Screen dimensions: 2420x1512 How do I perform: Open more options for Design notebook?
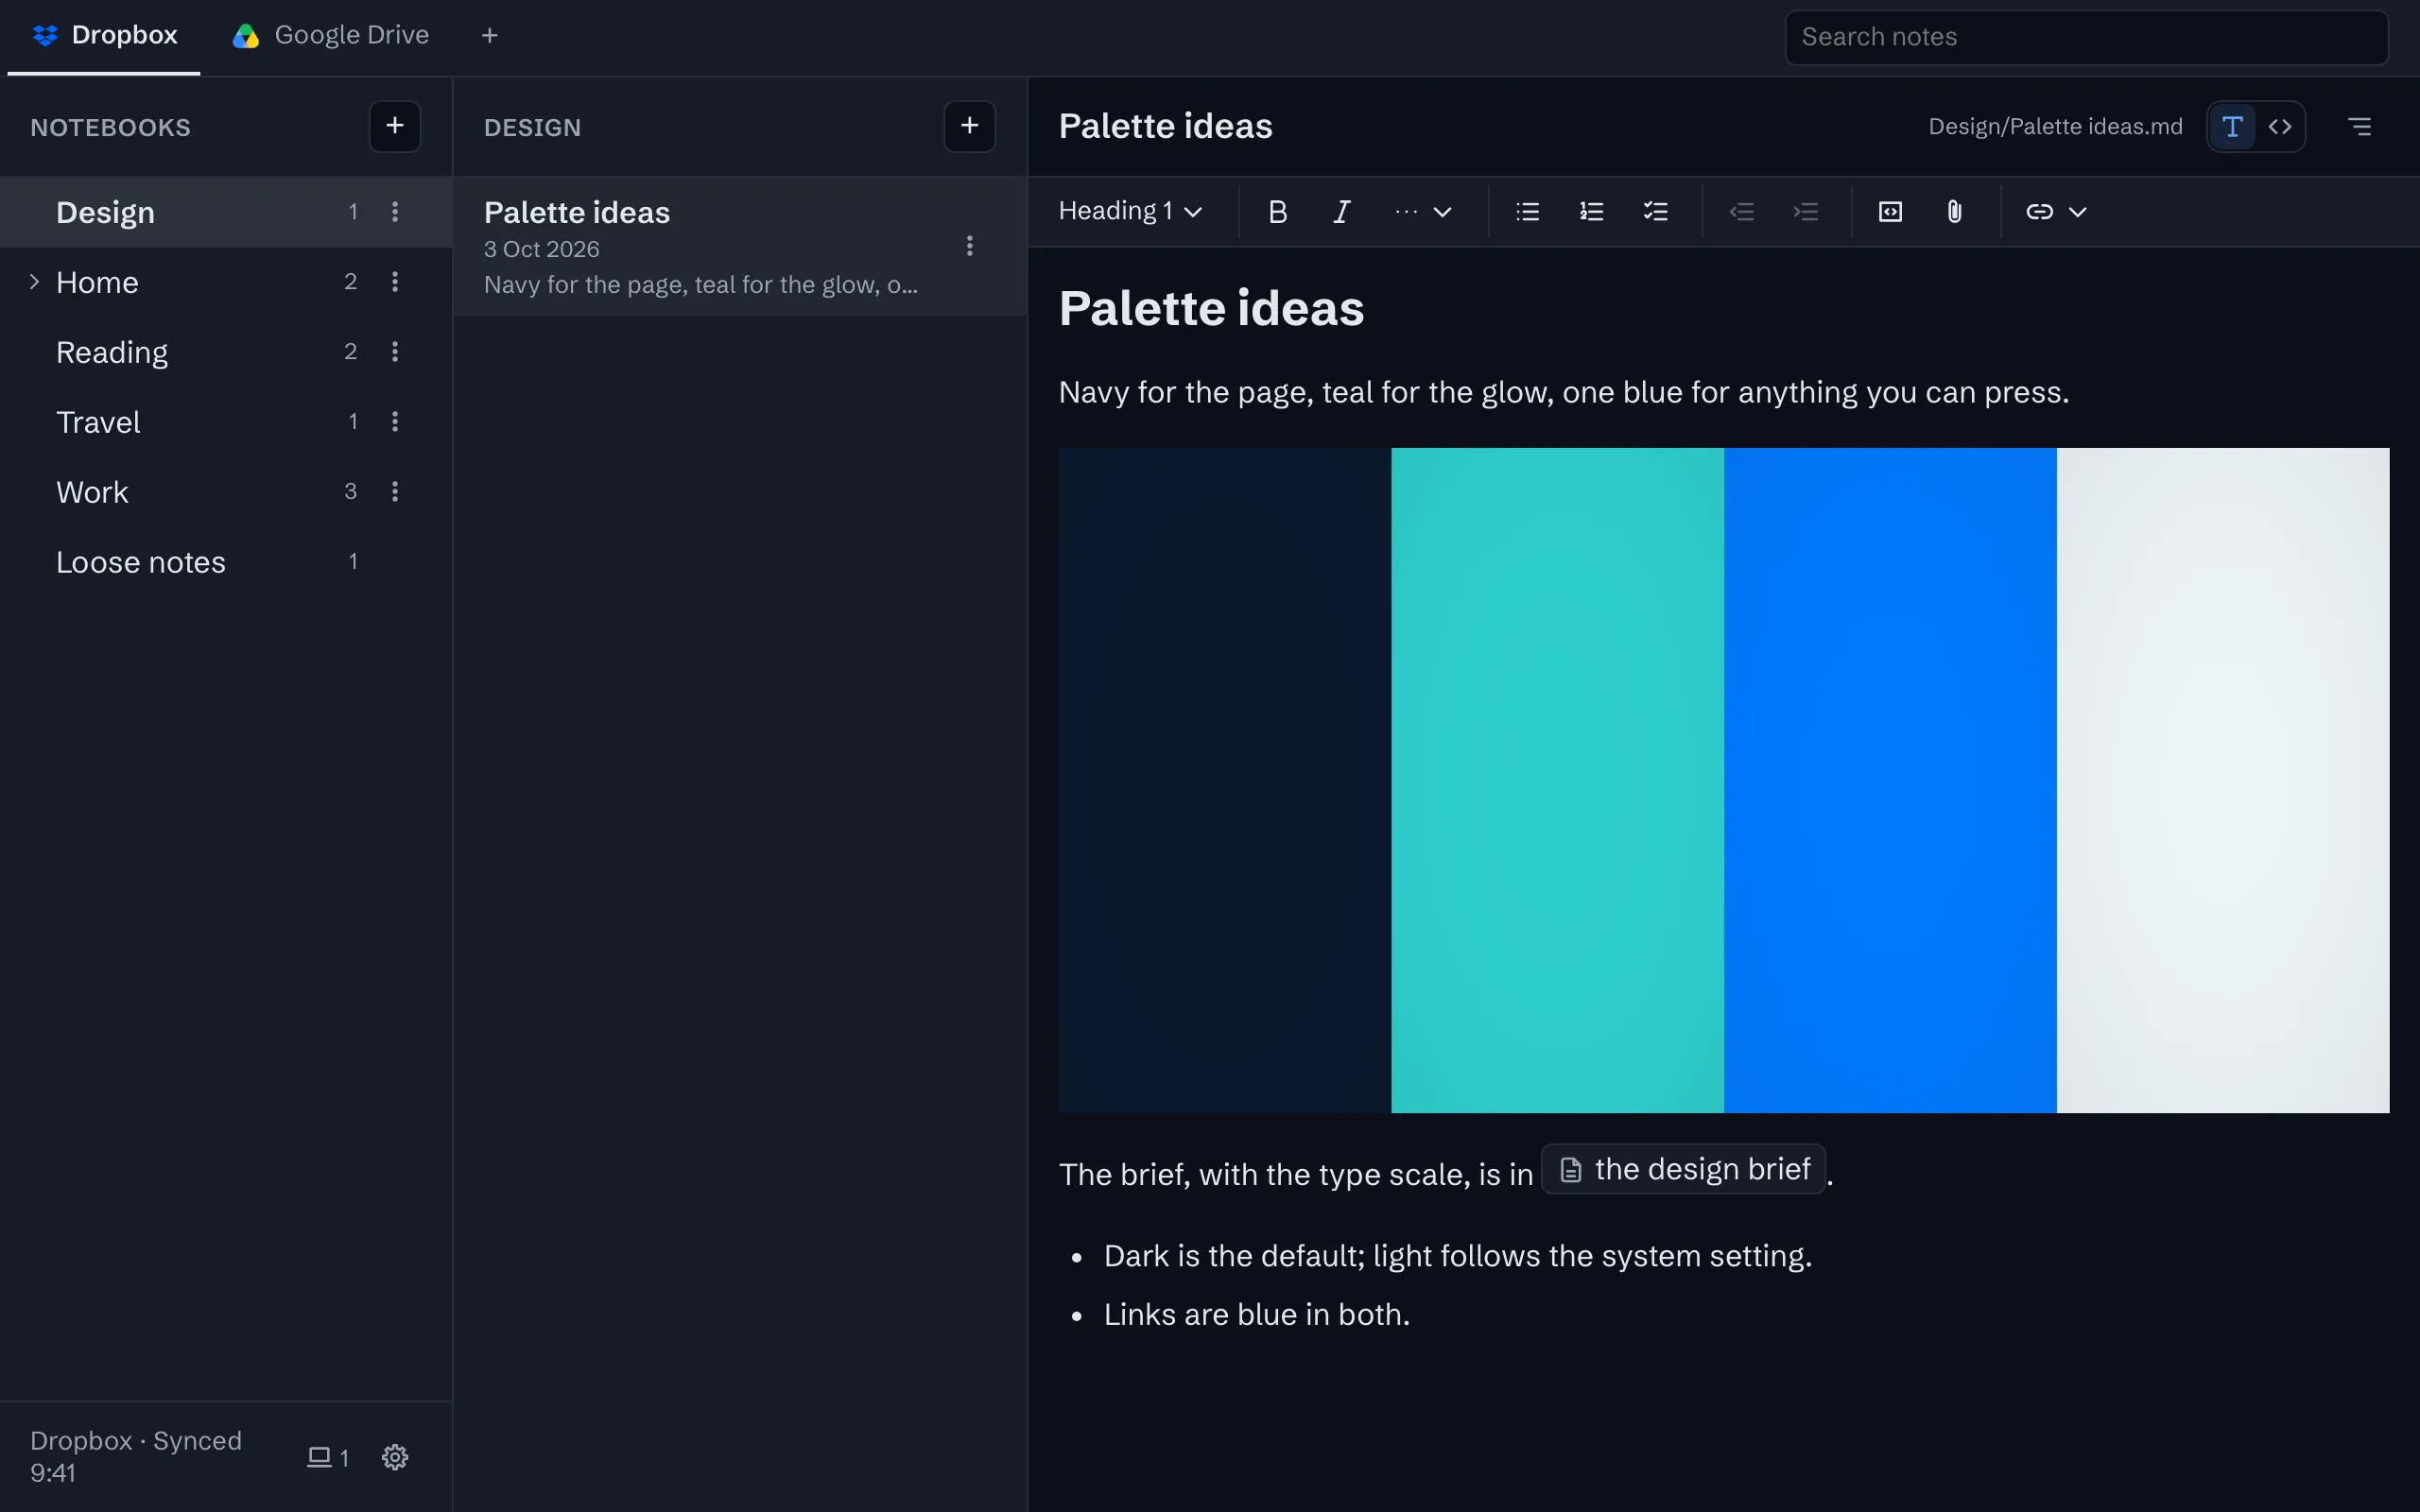[395, 212]
